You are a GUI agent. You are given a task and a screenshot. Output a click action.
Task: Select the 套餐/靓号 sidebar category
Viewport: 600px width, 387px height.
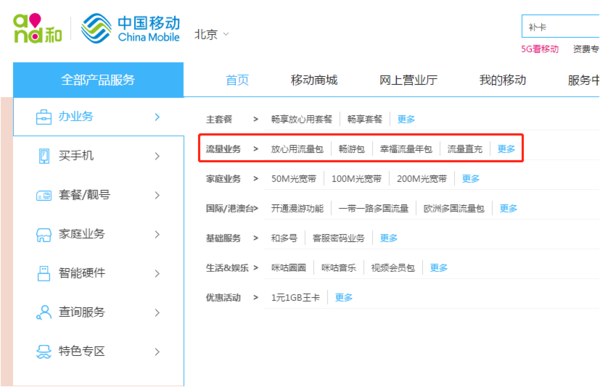pos(99,195)
